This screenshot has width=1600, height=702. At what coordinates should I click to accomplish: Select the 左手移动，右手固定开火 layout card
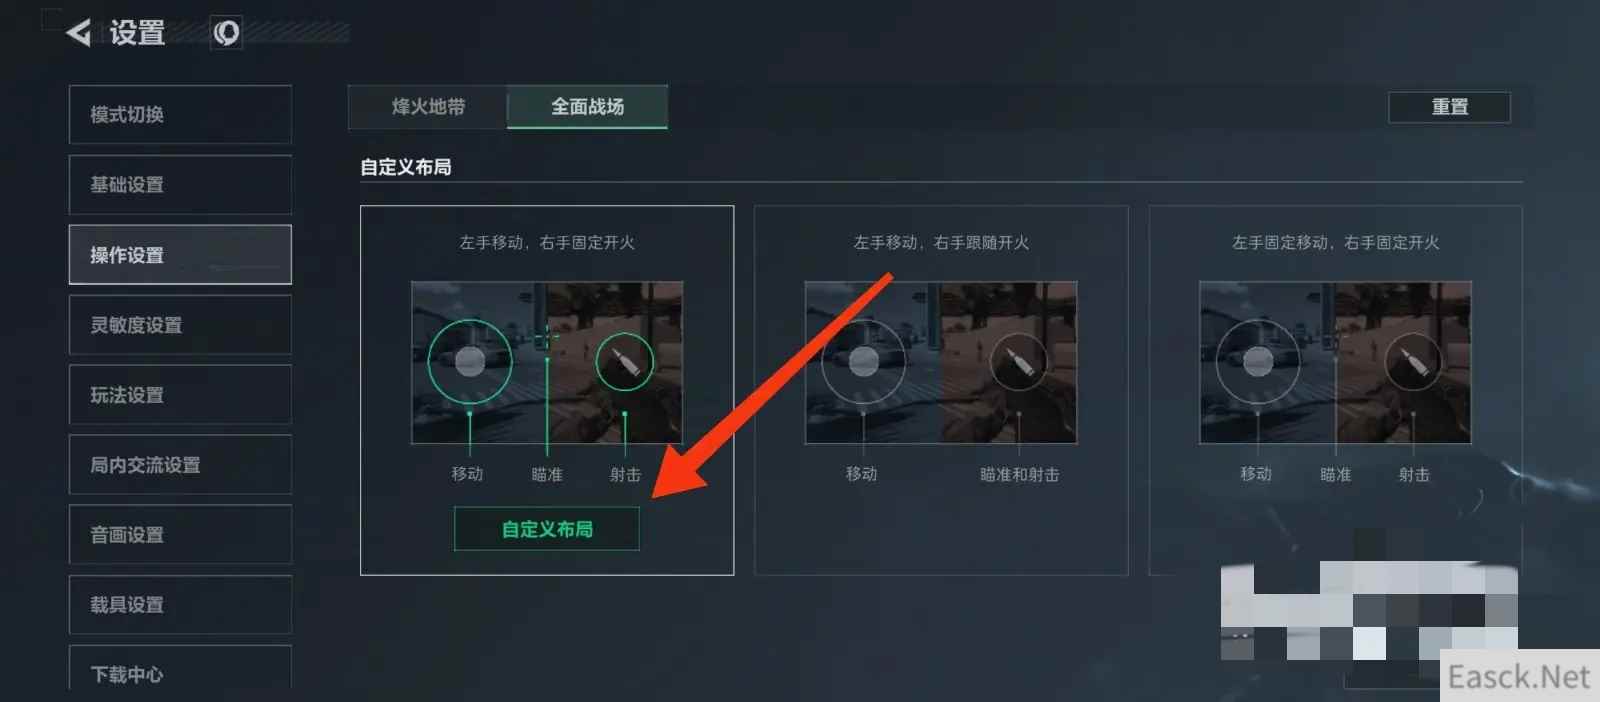pyautogui.click(x=547, y=390)
